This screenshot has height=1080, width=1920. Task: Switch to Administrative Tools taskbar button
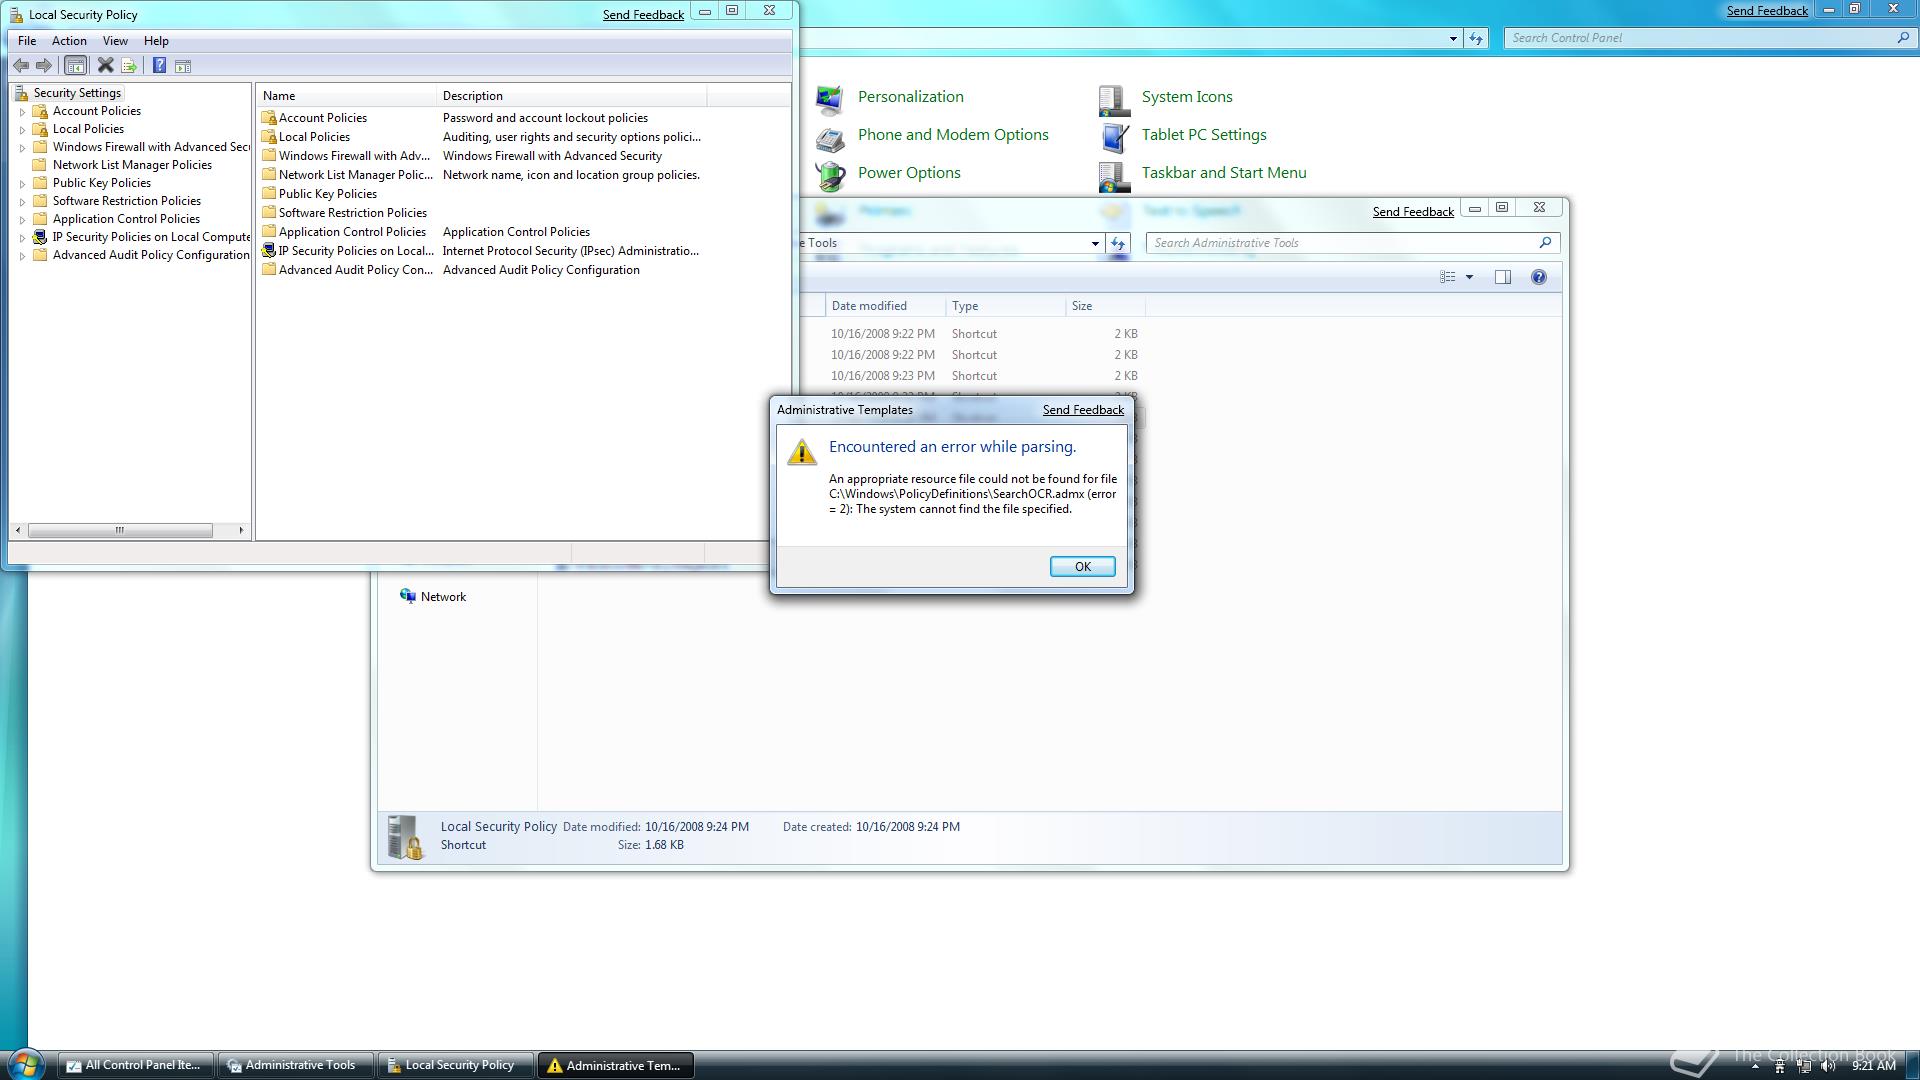click(297, 1066)
